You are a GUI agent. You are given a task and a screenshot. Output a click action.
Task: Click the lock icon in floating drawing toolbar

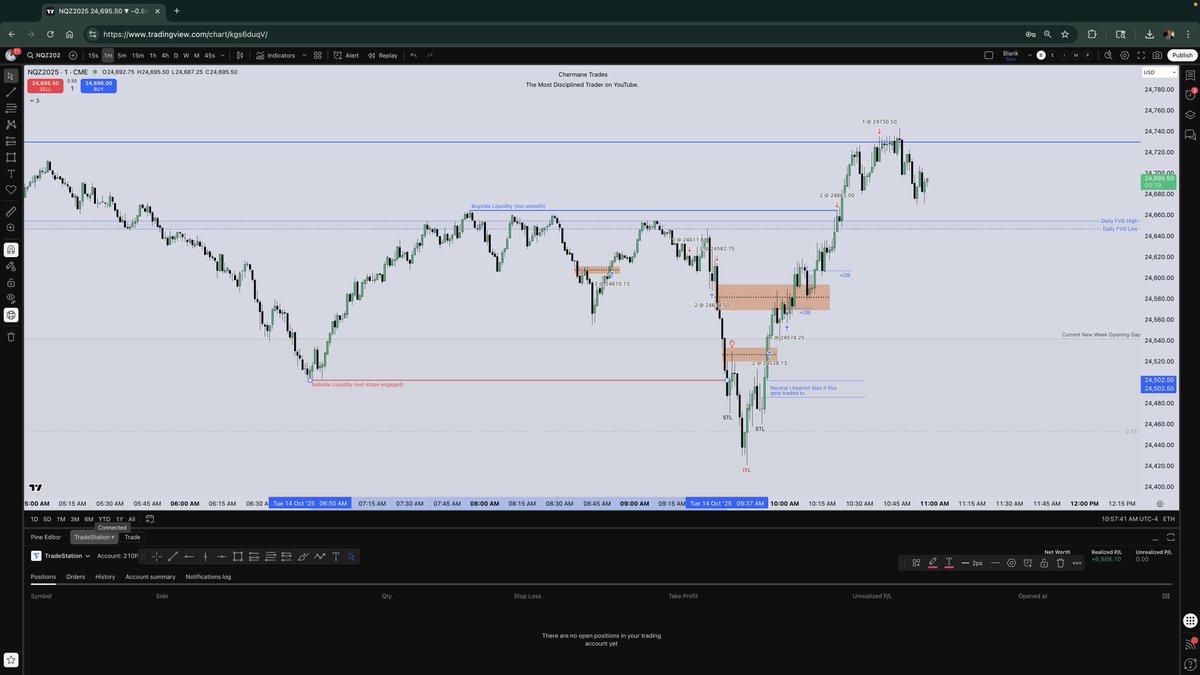1044,563
